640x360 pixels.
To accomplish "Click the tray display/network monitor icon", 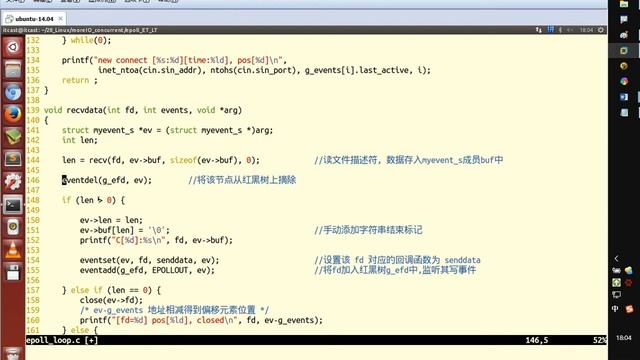I will point(616,294).
